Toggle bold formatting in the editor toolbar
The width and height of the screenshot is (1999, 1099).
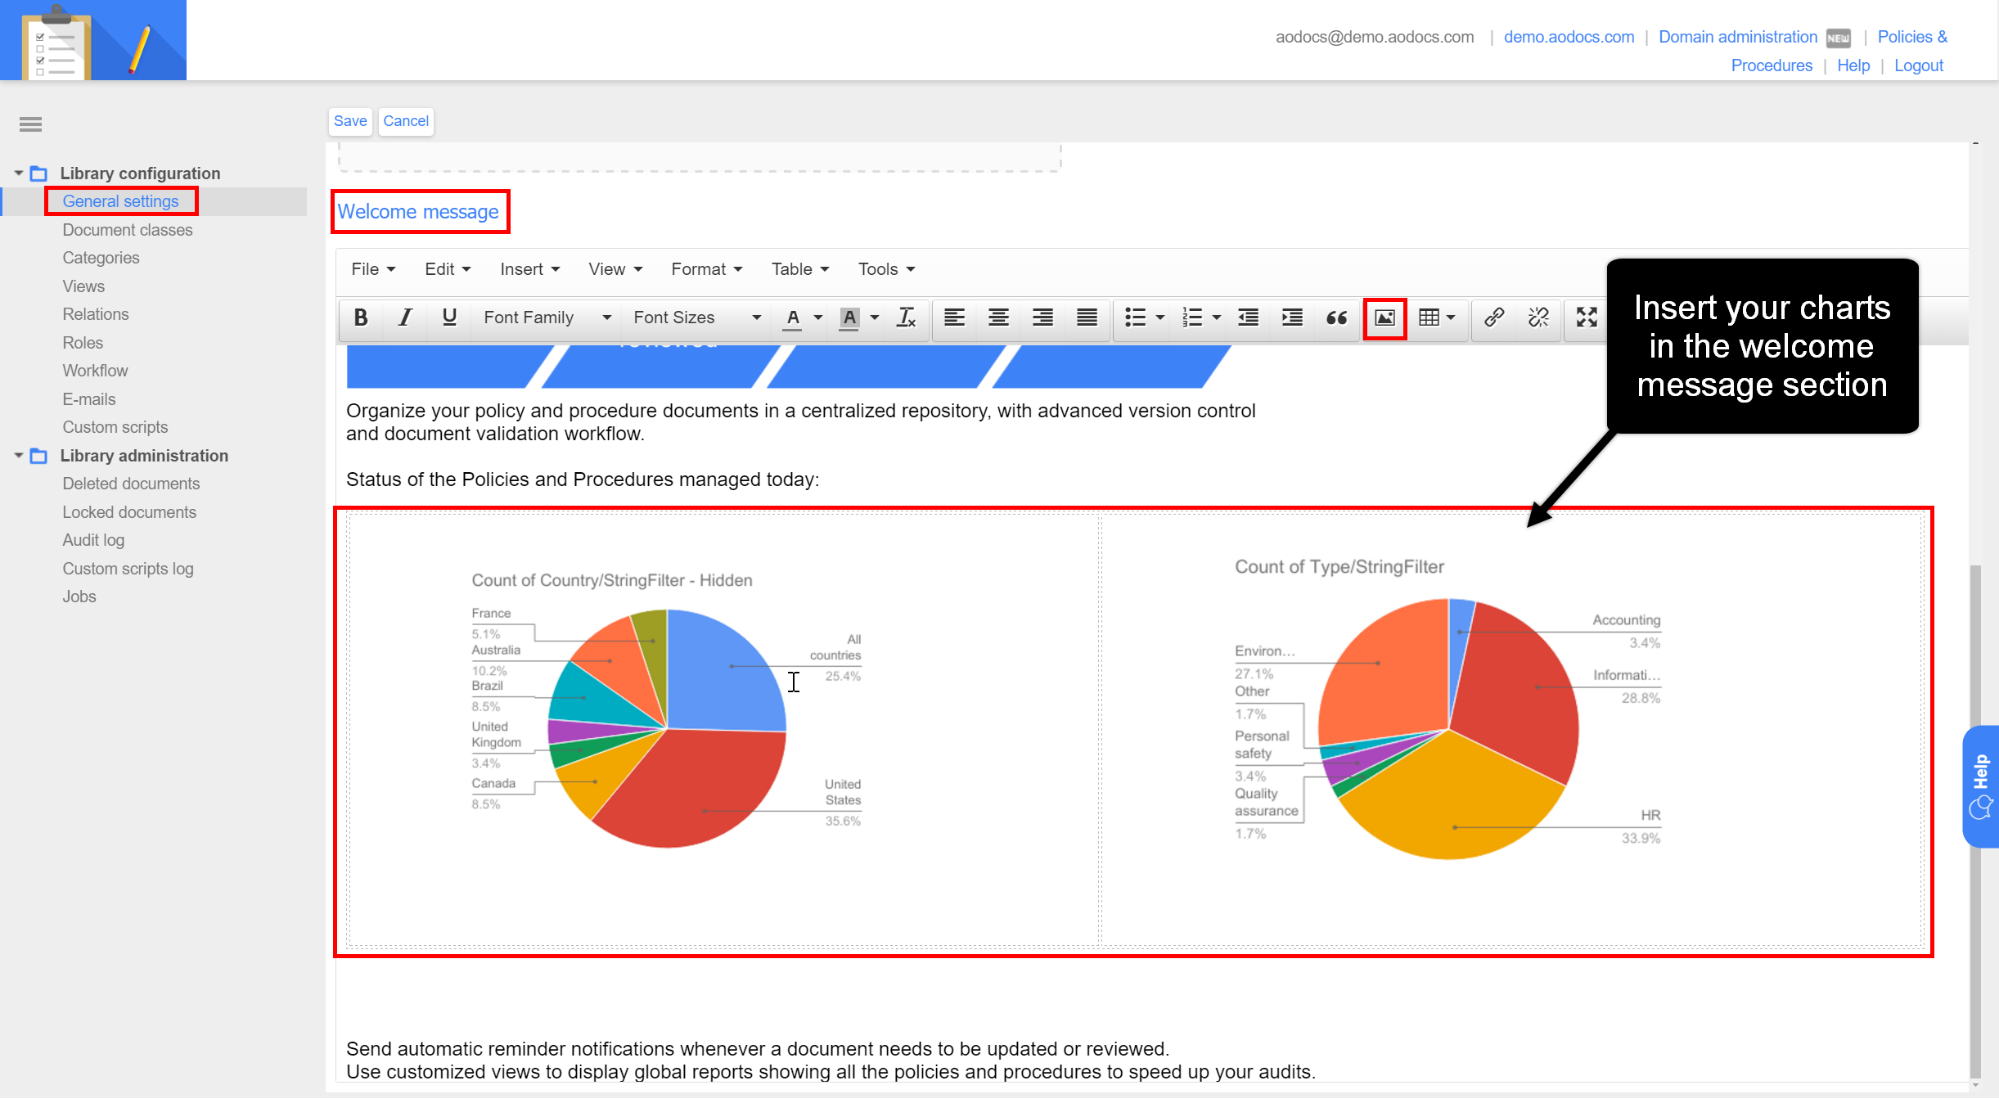click(x=361, y=318)
